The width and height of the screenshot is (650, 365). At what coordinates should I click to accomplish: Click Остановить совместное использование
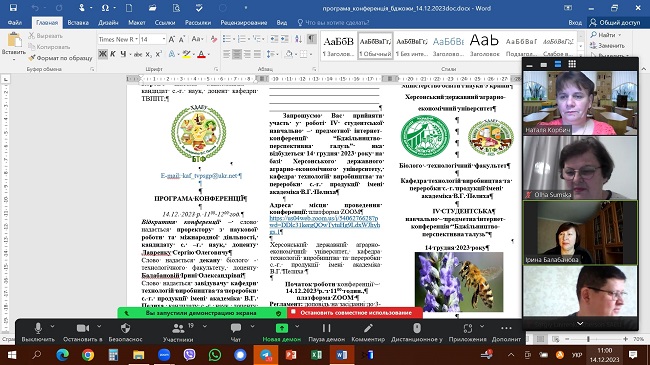[355, 313]
